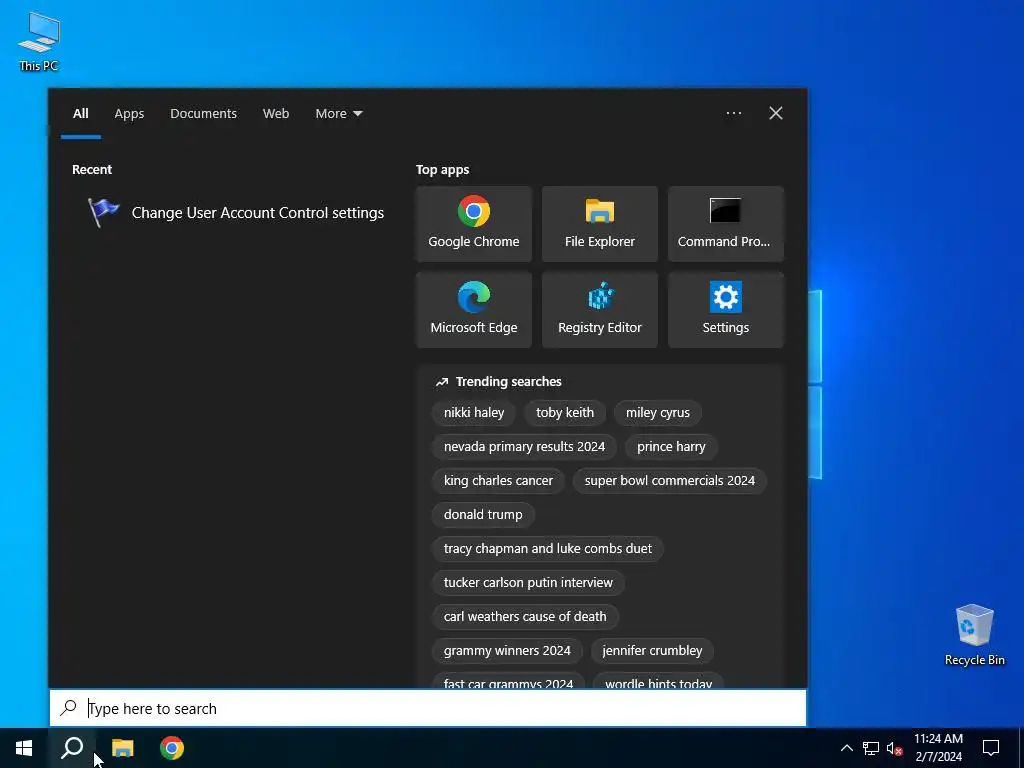Screen dimensions: 1024x768
Task: Switch to the Apps tab
Action: (x=129, y=114)
